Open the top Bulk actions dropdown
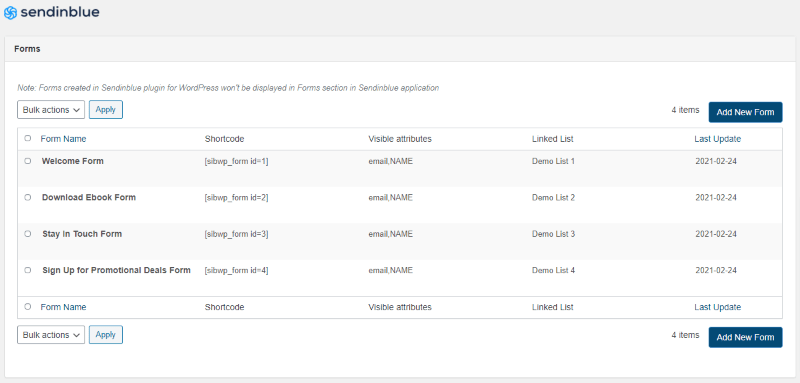 [51, 110]
